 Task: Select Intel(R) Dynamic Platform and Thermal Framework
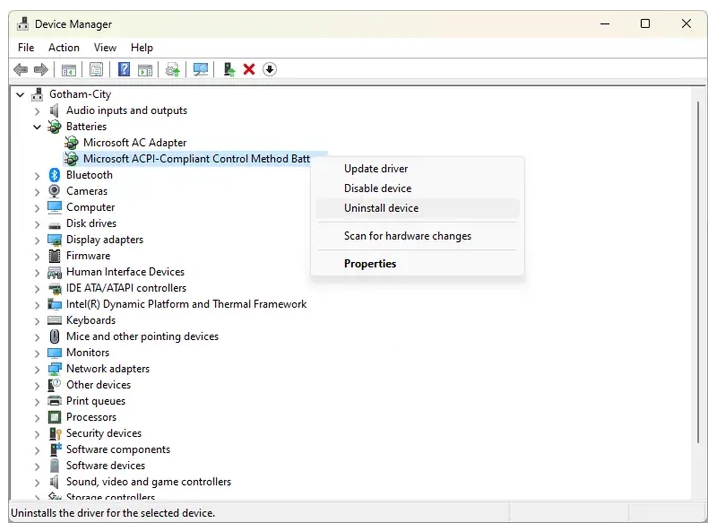pos(186,304)
